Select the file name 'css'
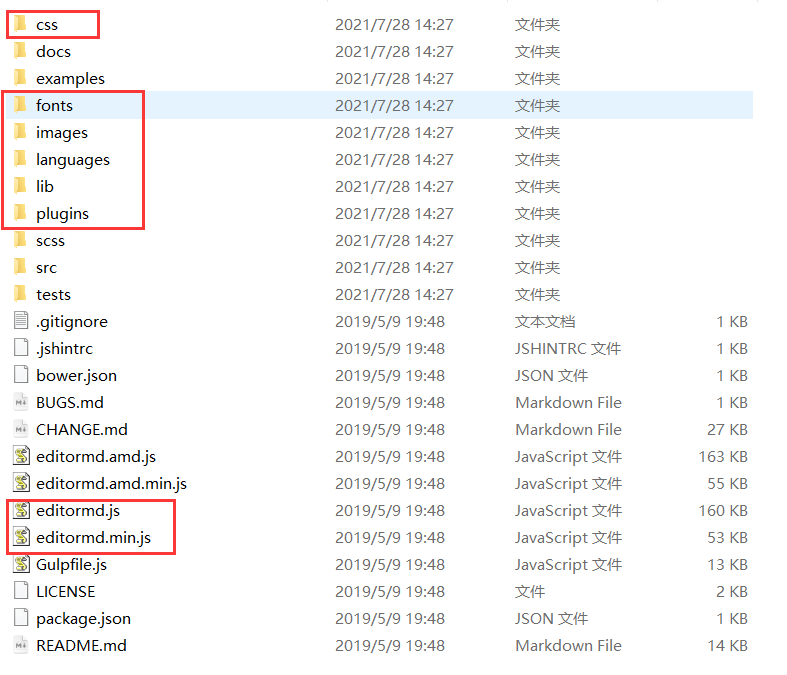Screen dimensions: 787x675 (x=47, y=25)
